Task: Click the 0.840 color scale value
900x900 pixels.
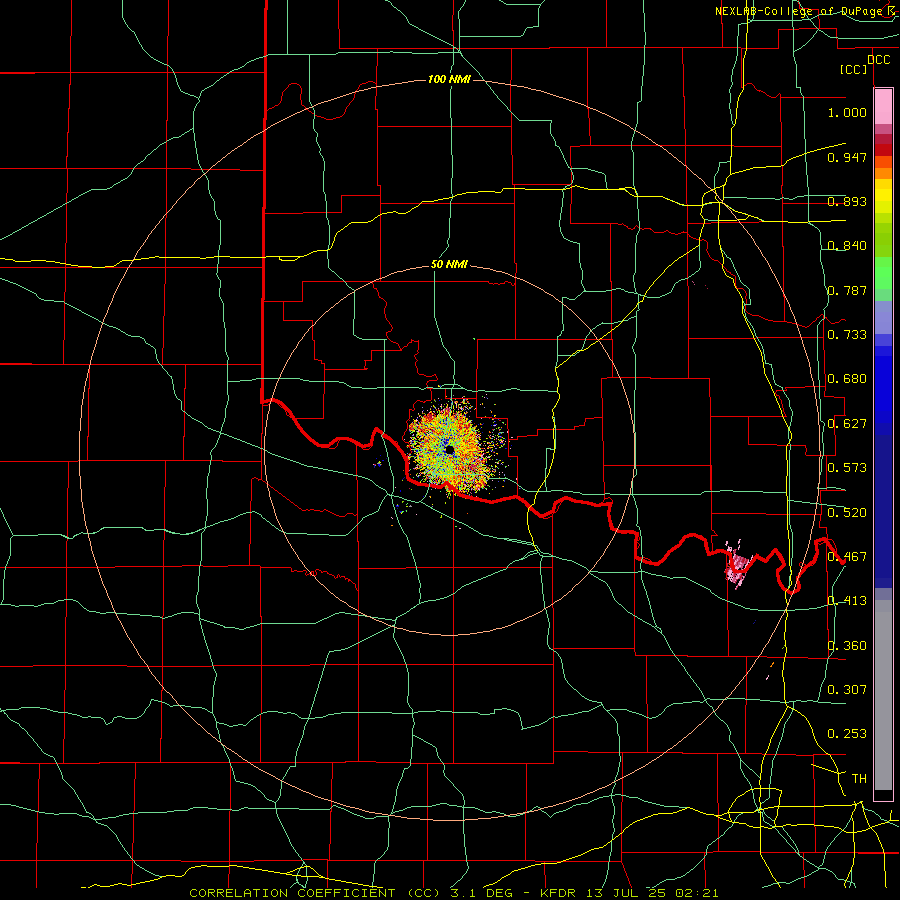Action: point(847,246)
